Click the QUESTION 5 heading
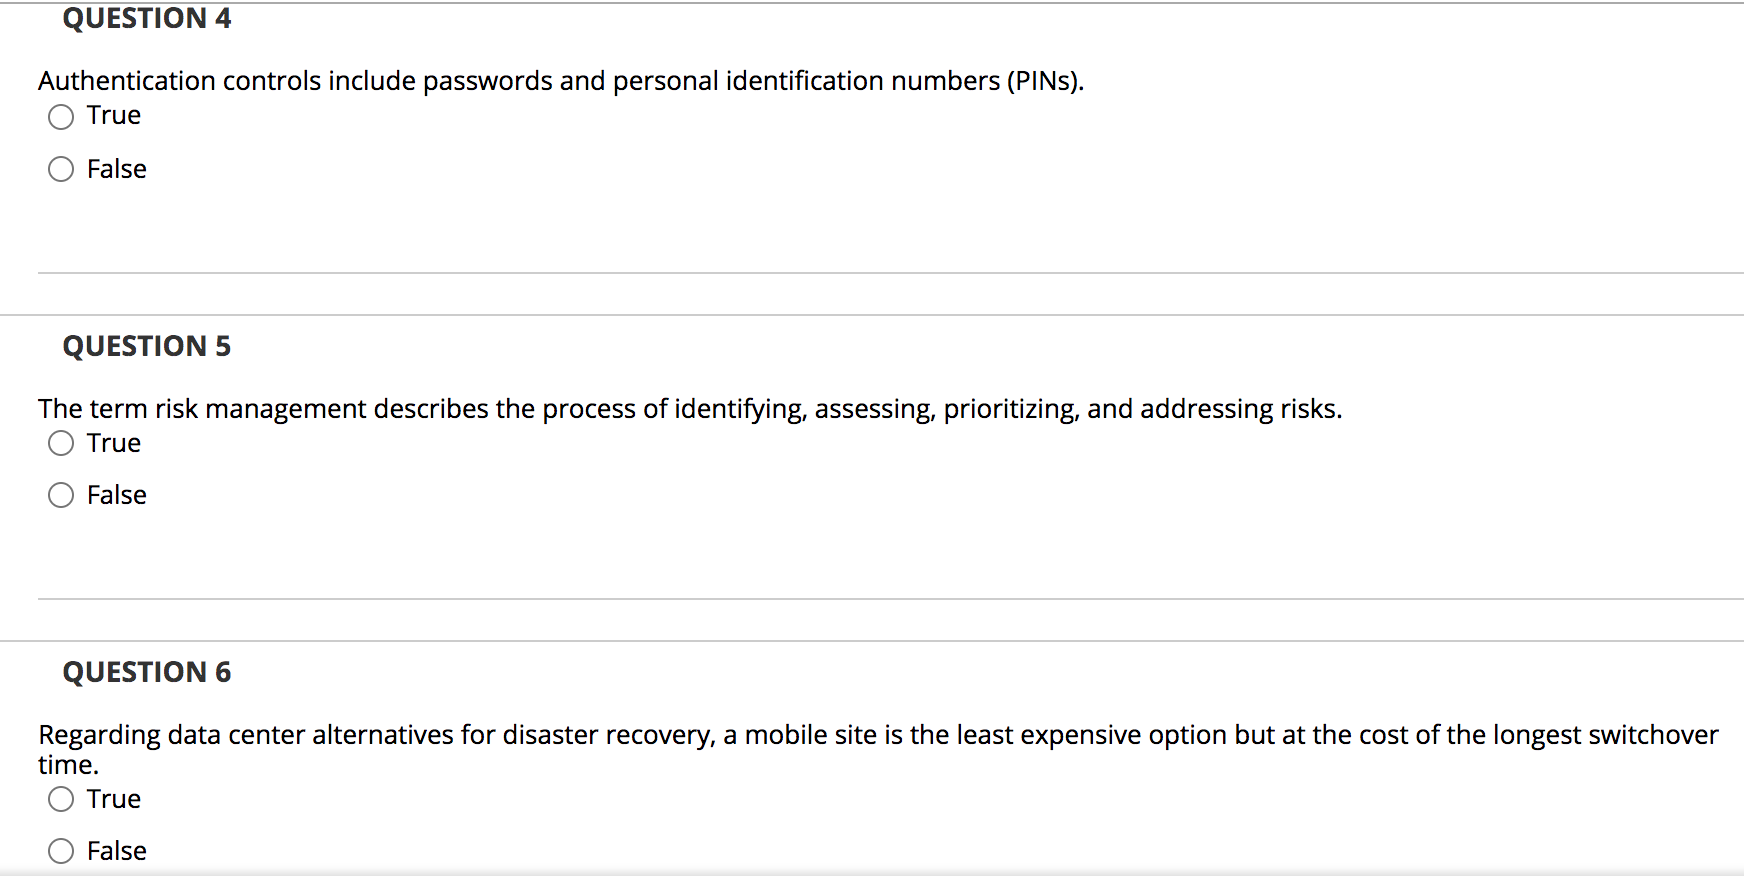1744x876 pixels. pos(147,346)
